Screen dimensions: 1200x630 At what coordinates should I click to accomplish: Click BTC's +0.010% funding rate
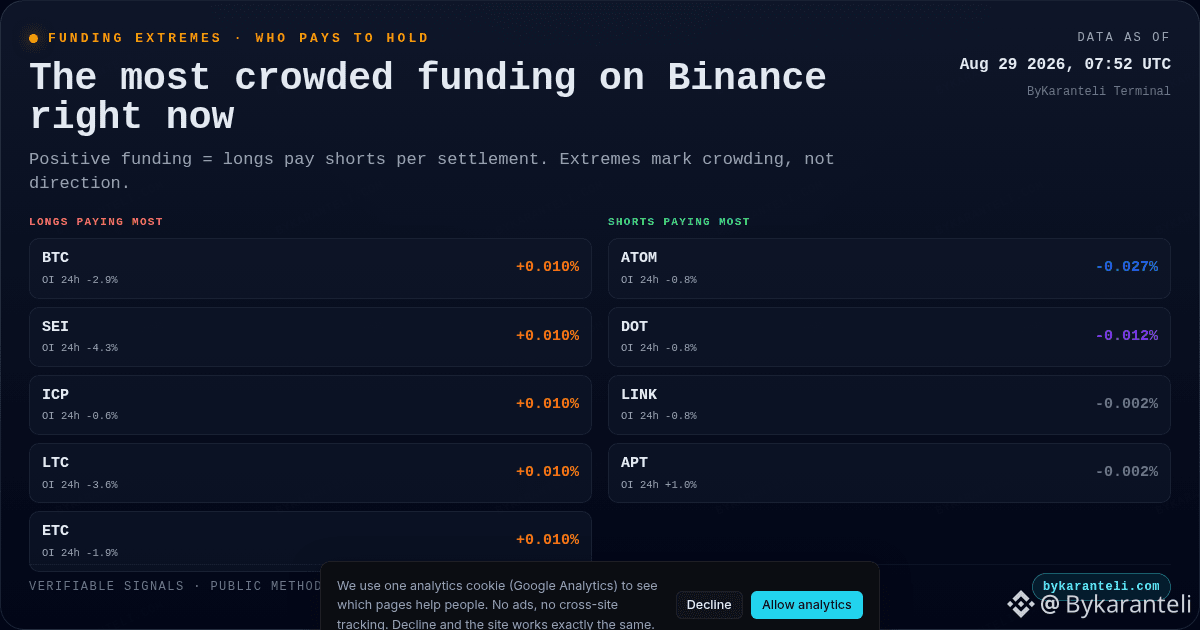(547, 267)
